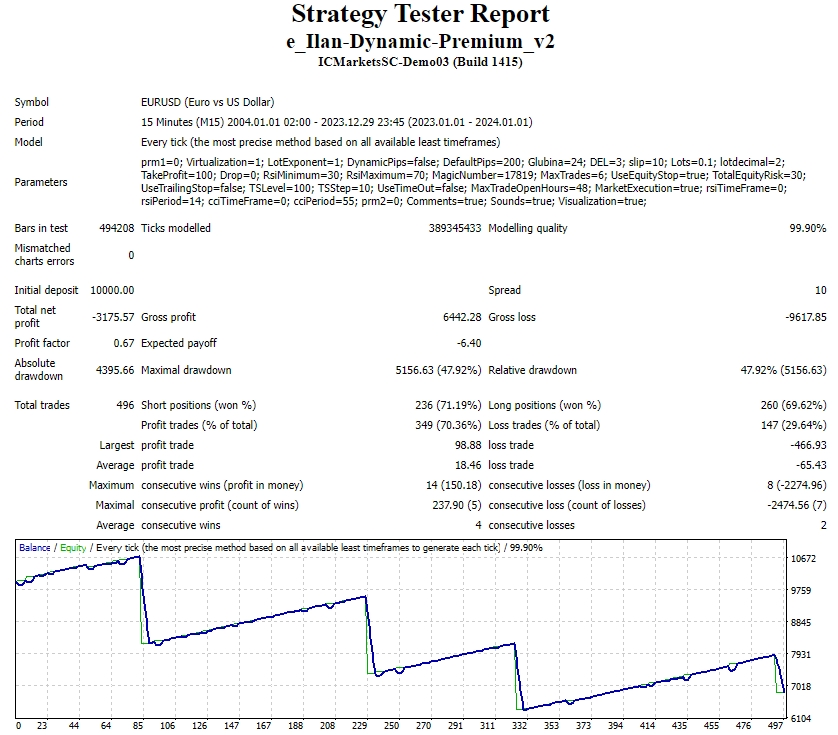This screenshot has width=838, height=735.
Task: Click the ICMarketsSC-Demo03 build text
Action: coord(420,62)
